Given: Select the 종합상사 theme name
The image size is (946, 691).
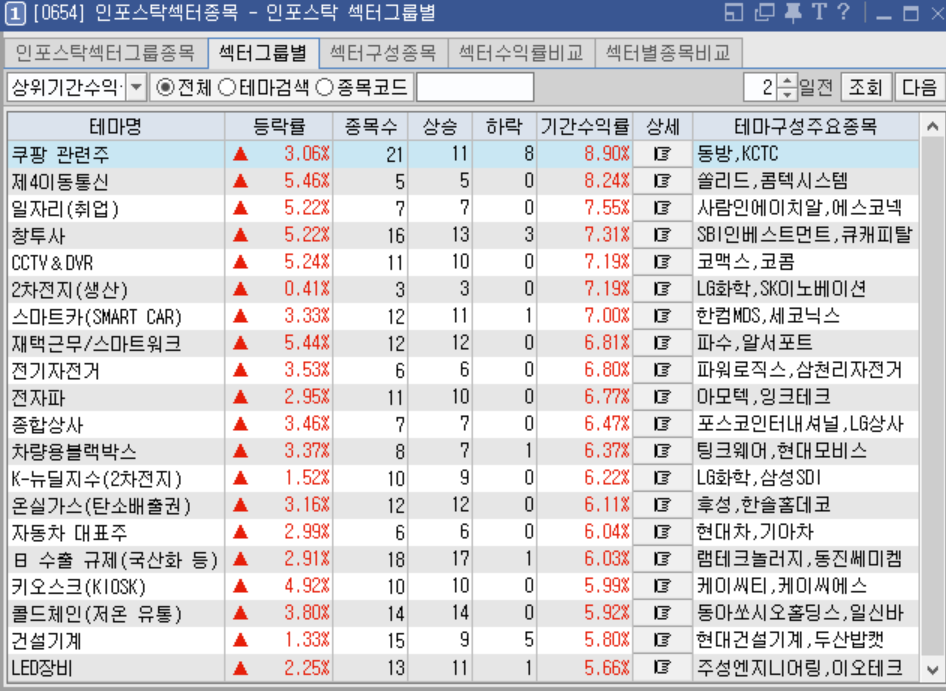Looking at the screenshot, I should click(46, 425).
